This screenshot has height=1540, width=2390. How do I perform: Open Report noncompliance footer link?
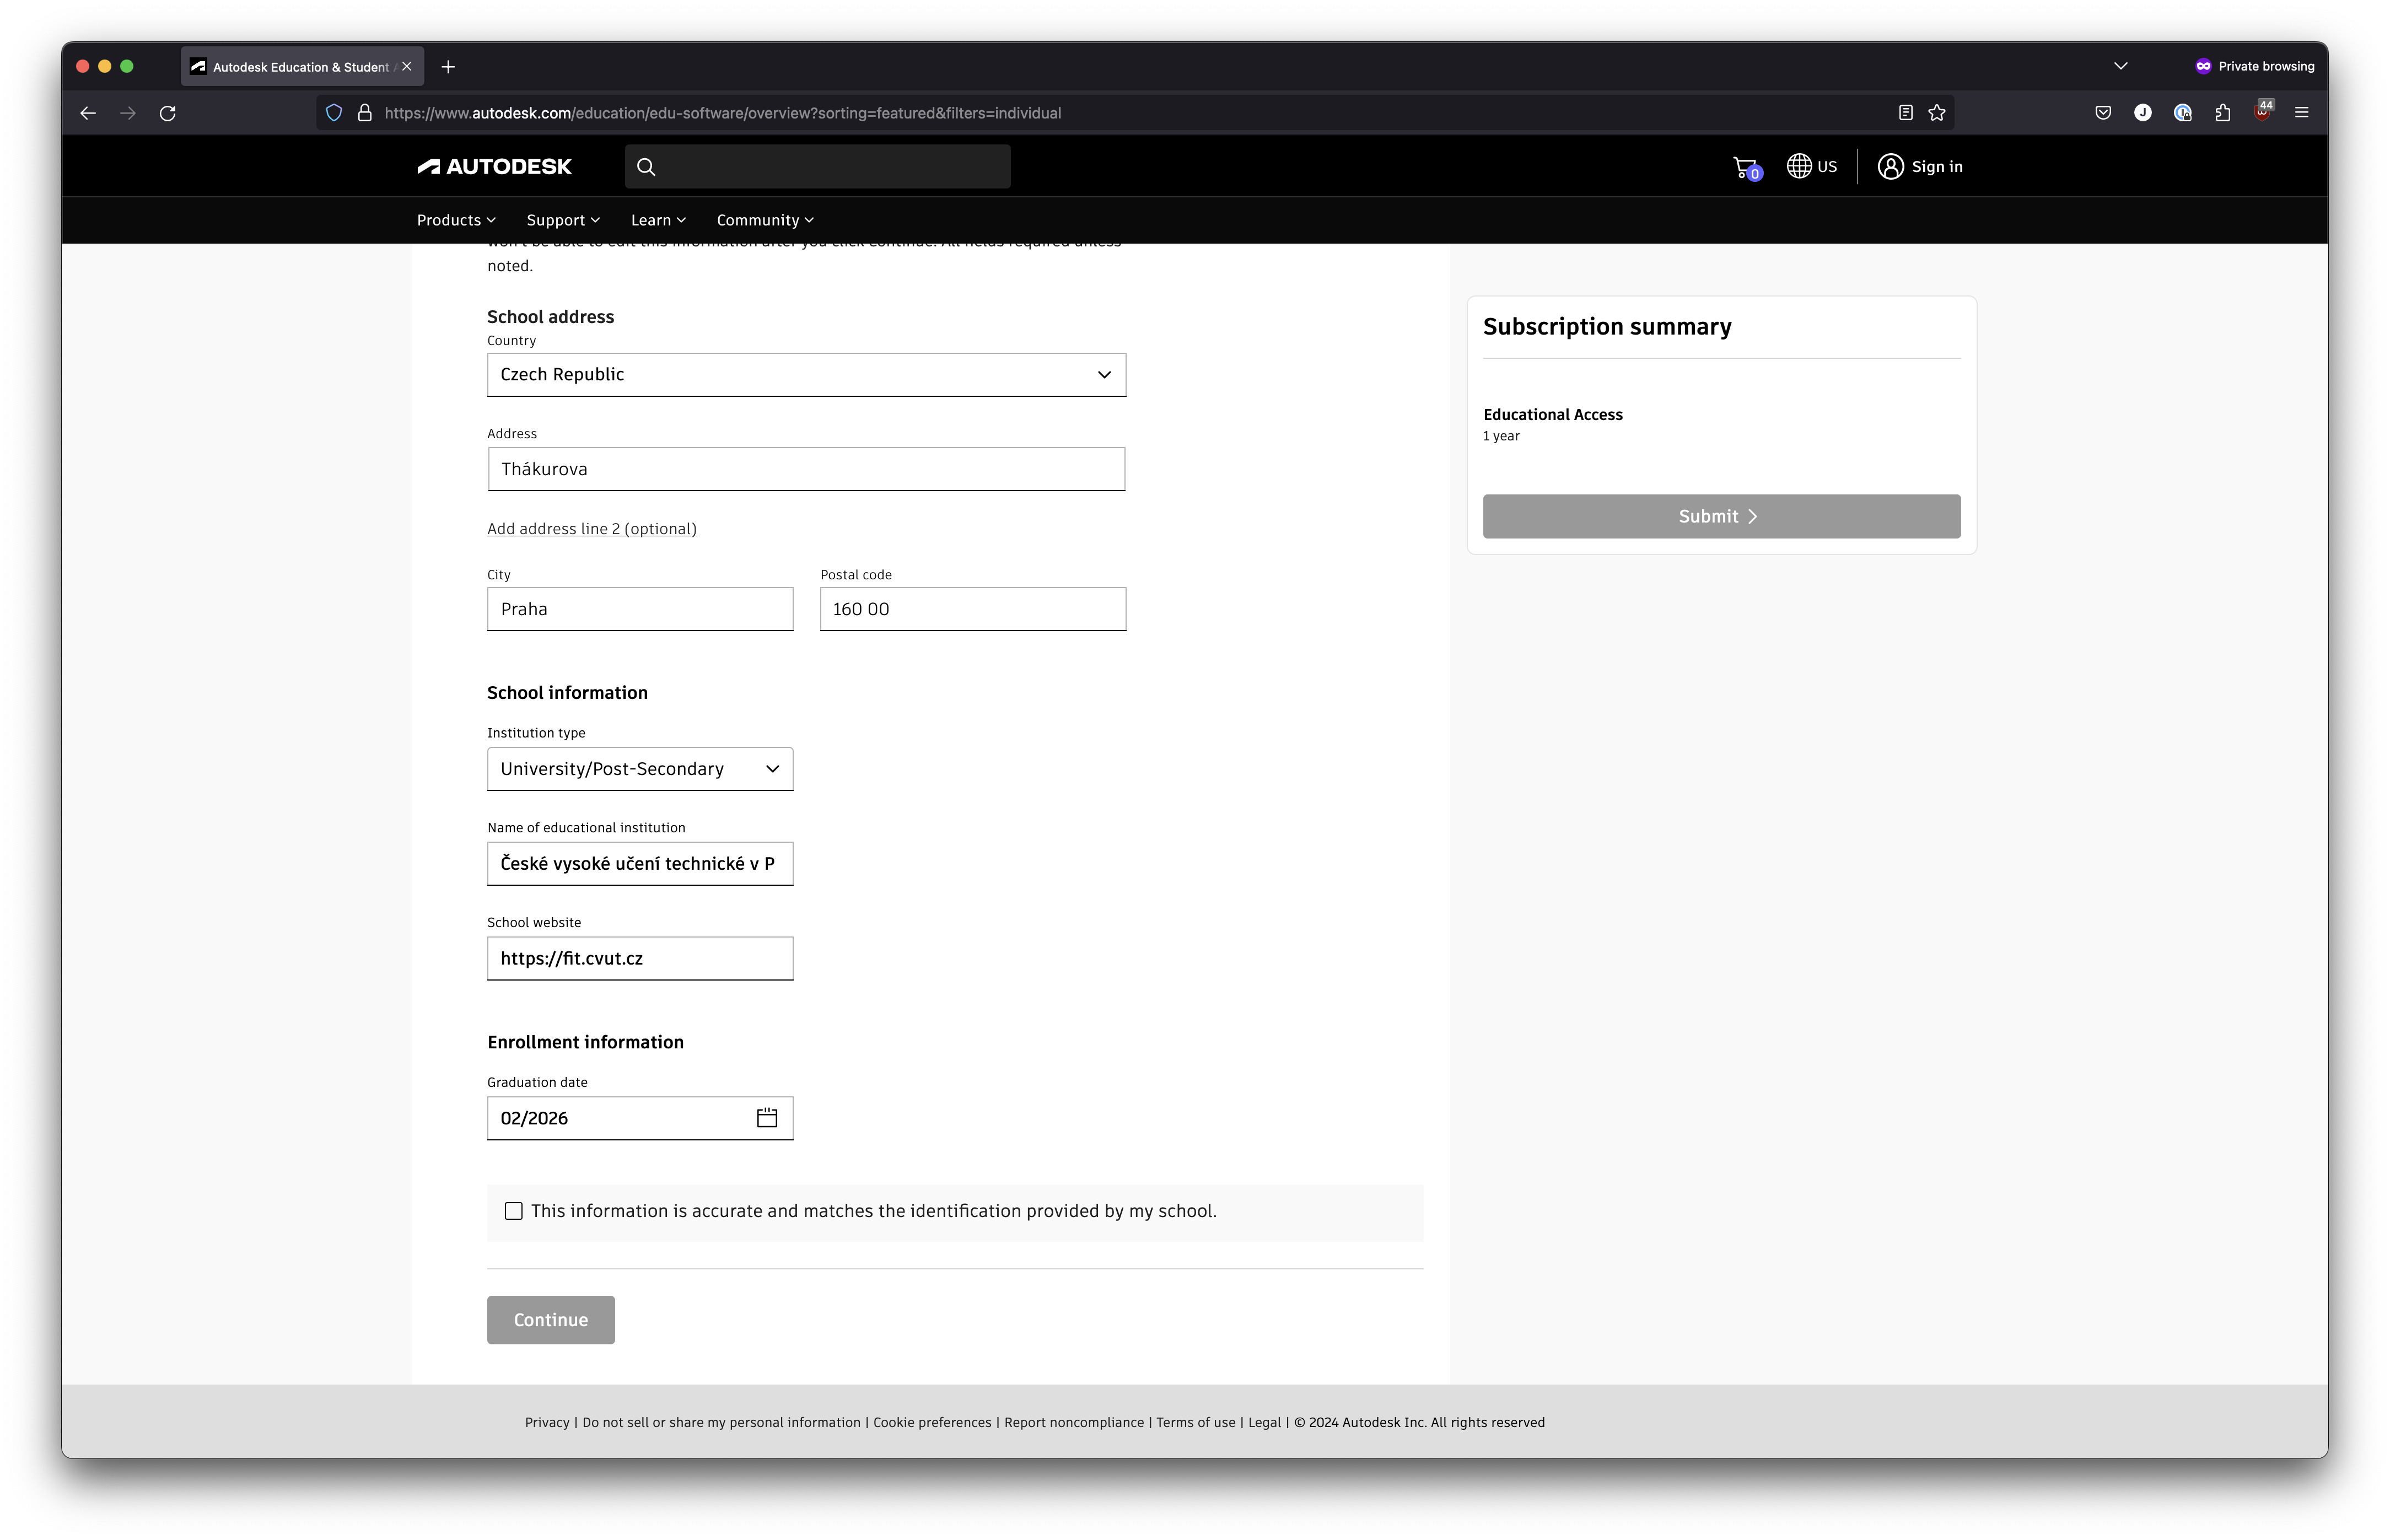pos(1074,1422)
